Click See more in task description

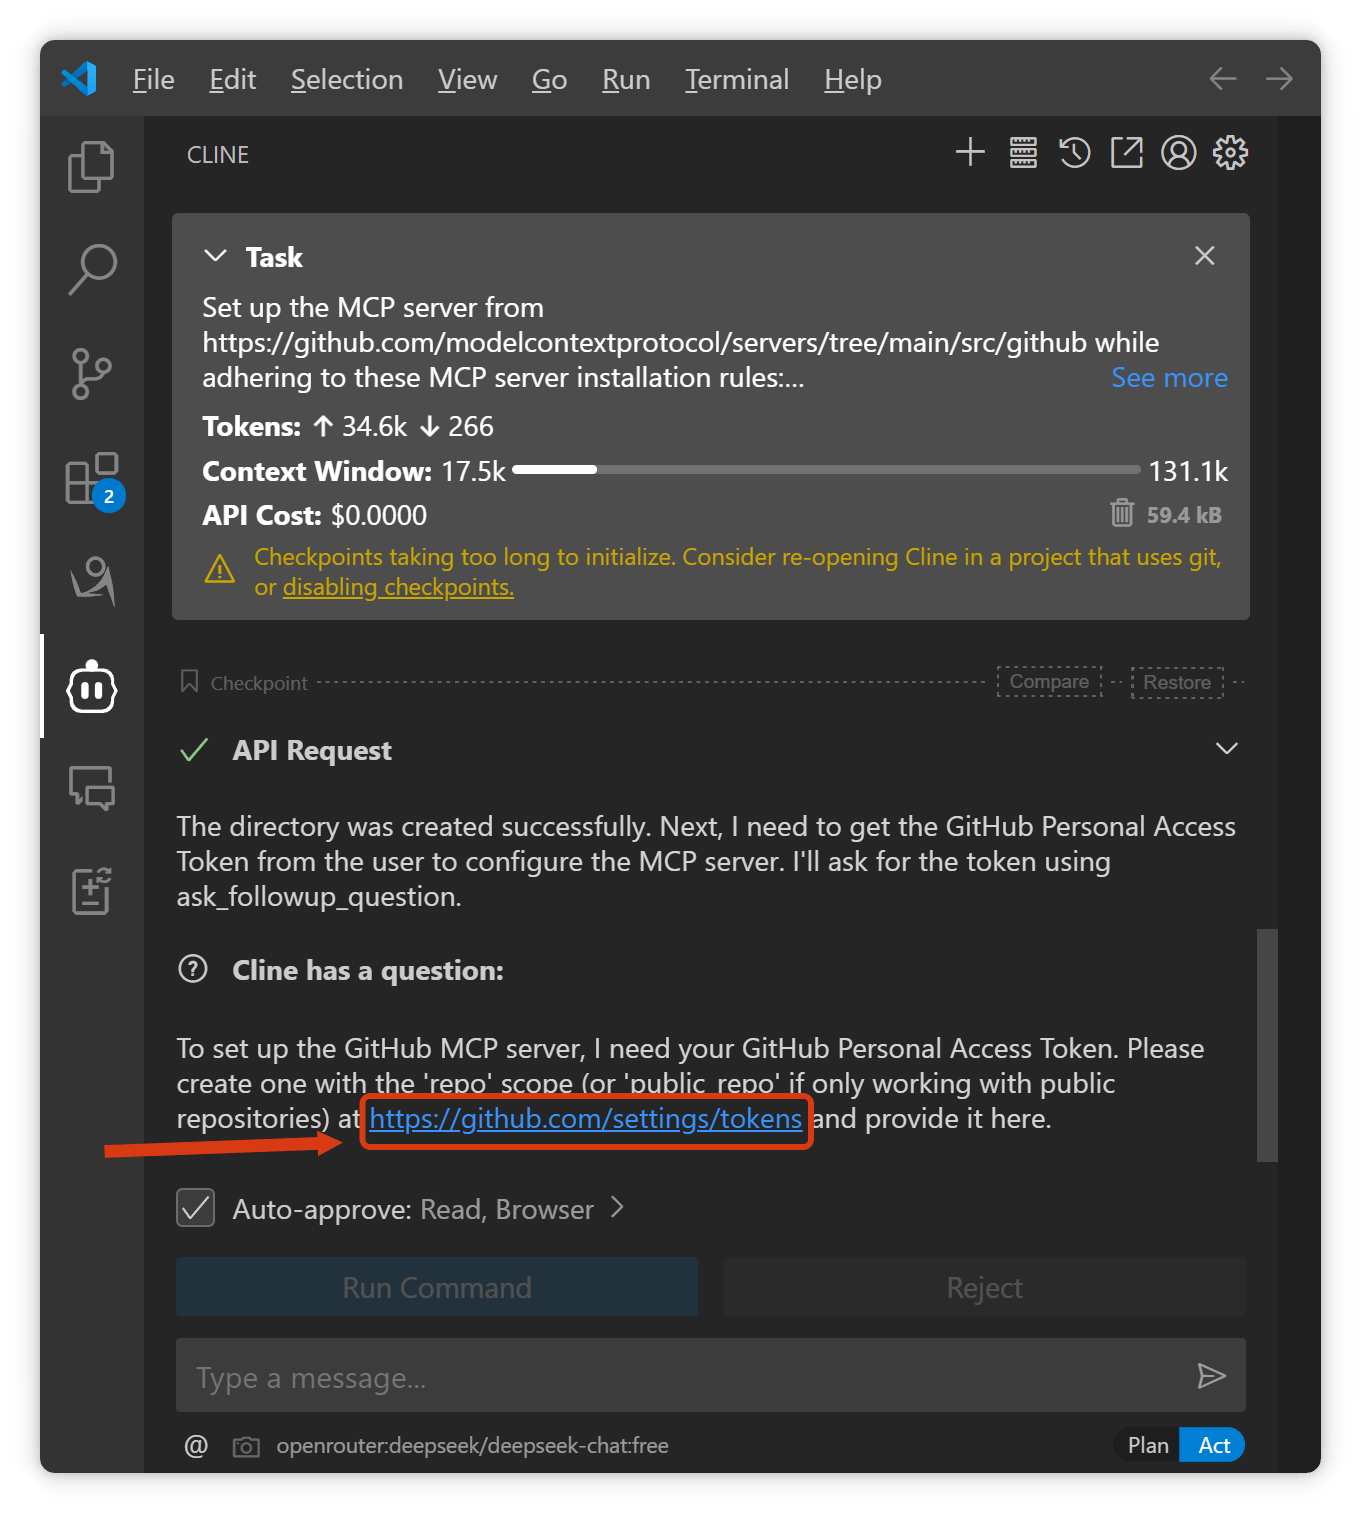[x=1169, y=378]
